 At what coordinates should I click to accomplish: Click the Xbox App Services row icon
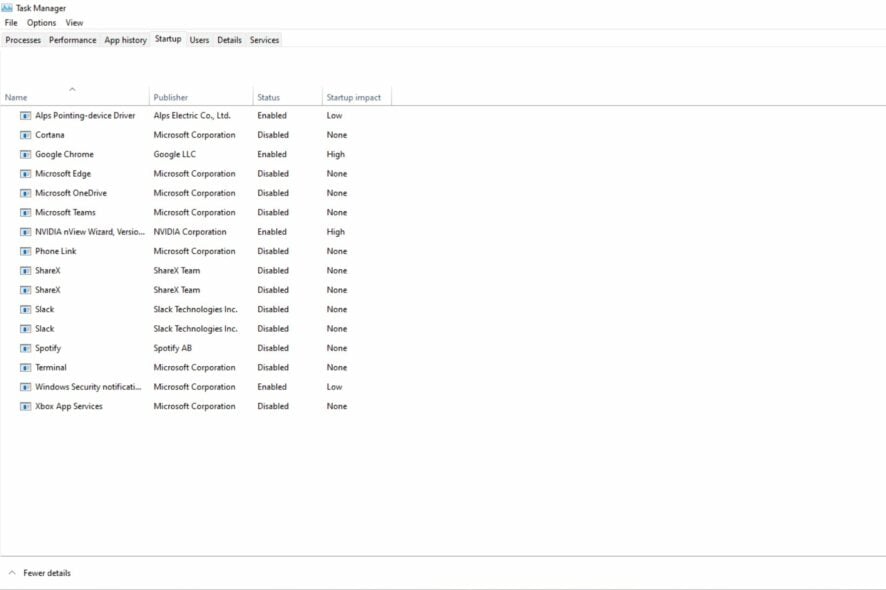25,406
